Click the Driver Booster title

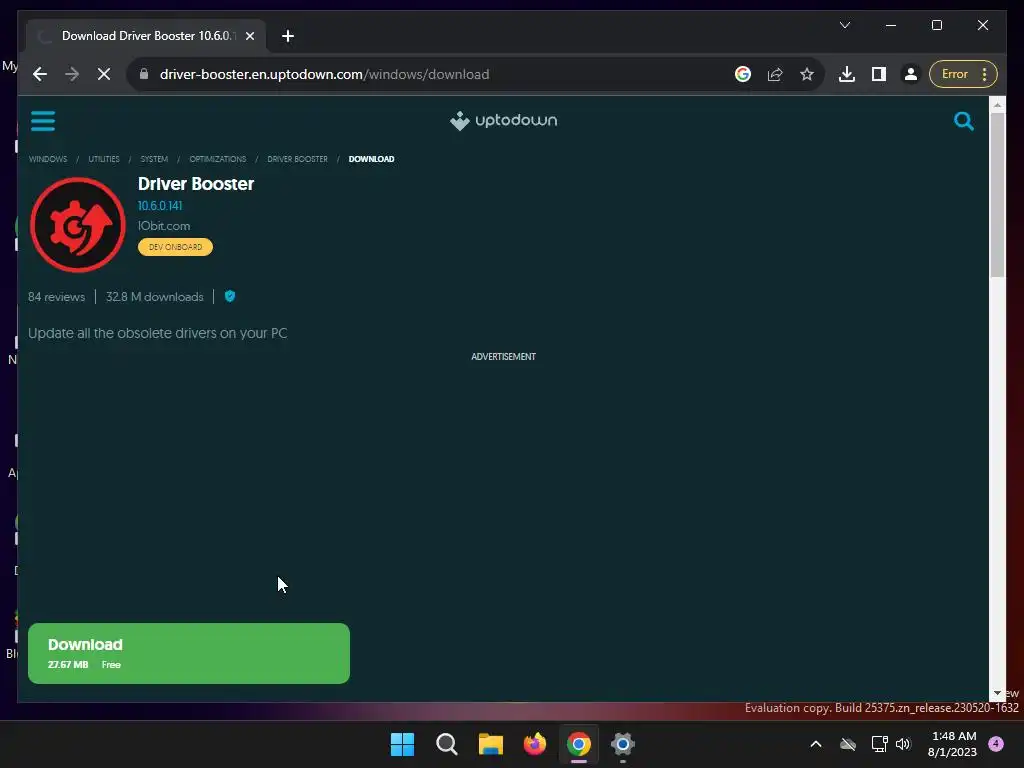click(x=196, y=184)
